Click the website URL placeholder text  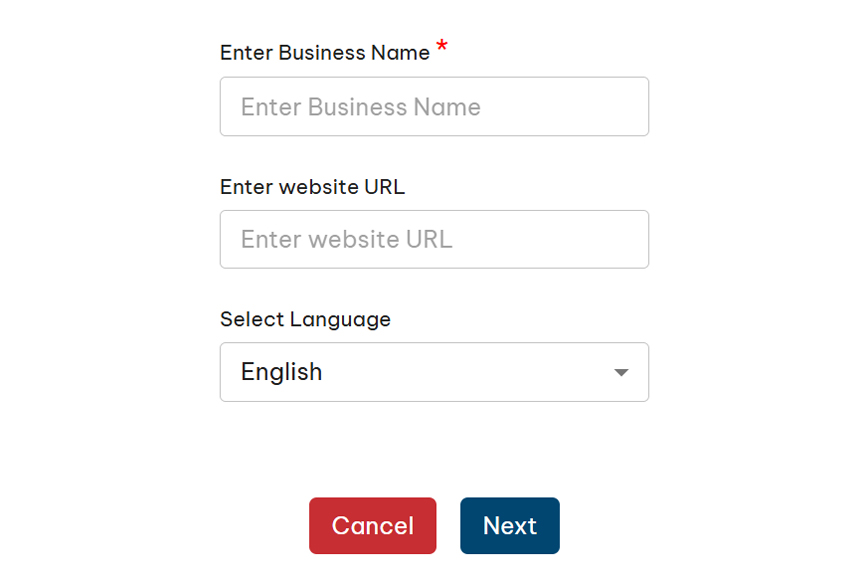346,239
